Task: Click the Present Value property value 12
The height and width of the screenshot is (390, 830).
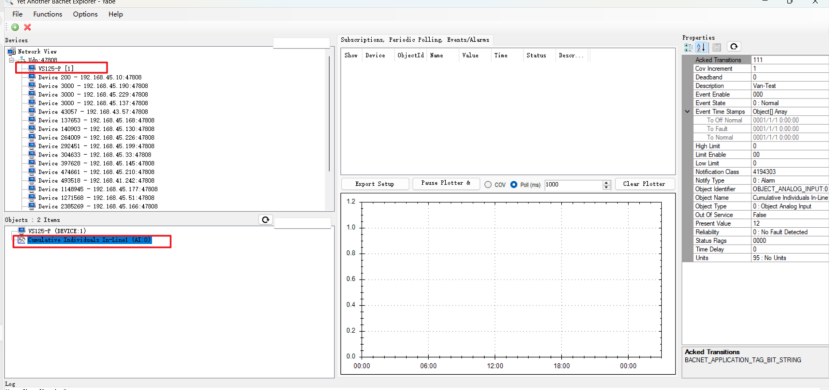Action: 790,223
